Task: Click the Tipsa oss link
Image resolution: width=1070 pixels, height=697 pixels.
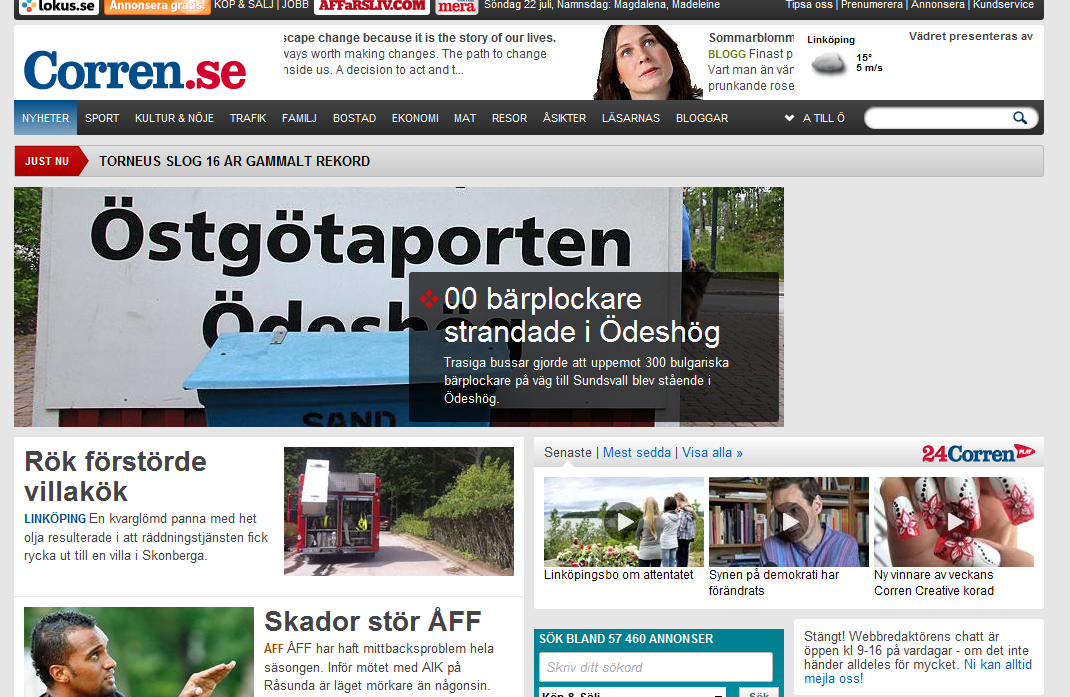Action: (x=809, y=5)
